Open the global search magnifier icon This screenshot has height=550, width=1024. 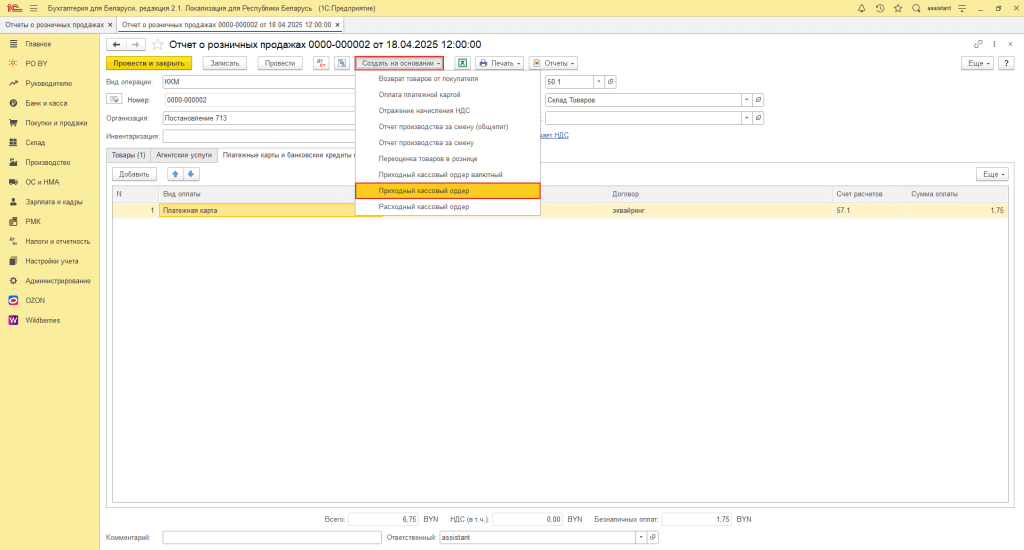click(916, 8)
